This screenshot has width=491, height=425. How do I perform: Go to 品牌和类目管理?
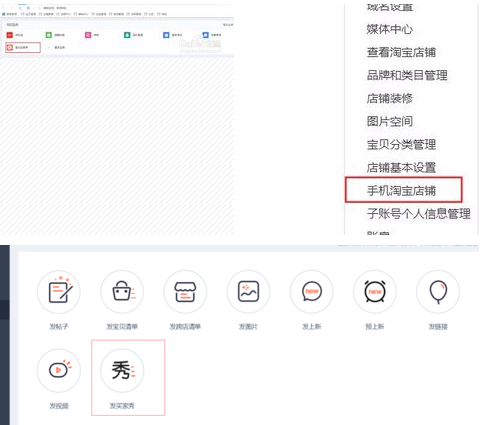click(407, 75)
